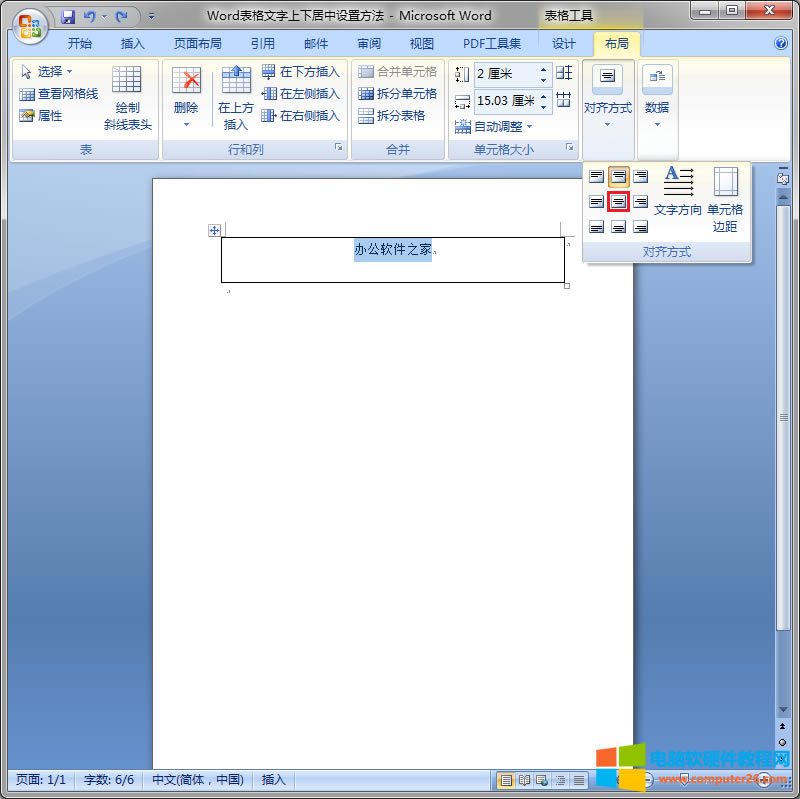This screenshot has width=800, height=799.
Task: Open the 单元格边距 cell margins tool
Action: click(x=725, y=198)
